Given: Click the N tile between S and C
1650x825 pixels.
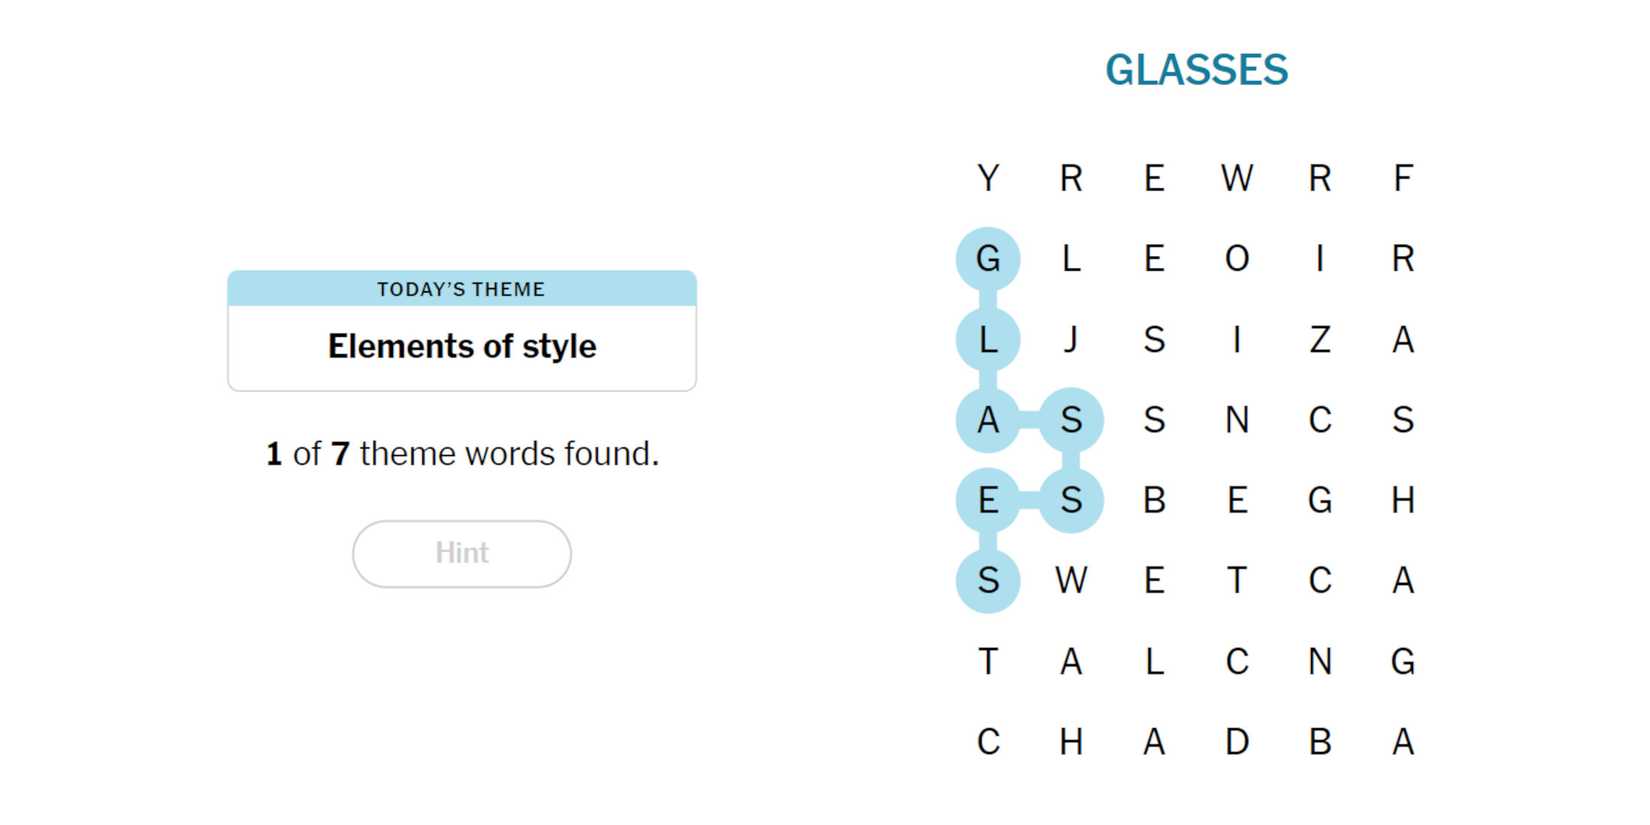Looking at the screenshot, I should click(1237, 420).
